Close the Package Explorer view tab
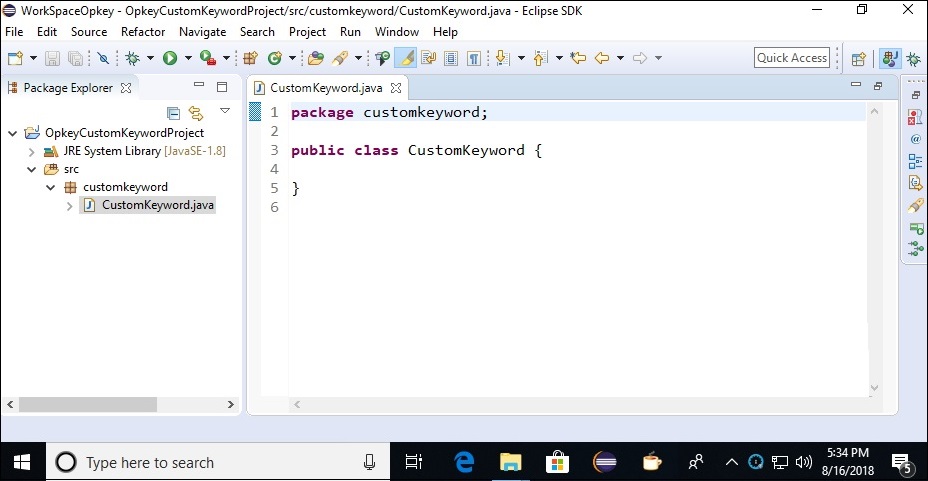 point(126,88)
